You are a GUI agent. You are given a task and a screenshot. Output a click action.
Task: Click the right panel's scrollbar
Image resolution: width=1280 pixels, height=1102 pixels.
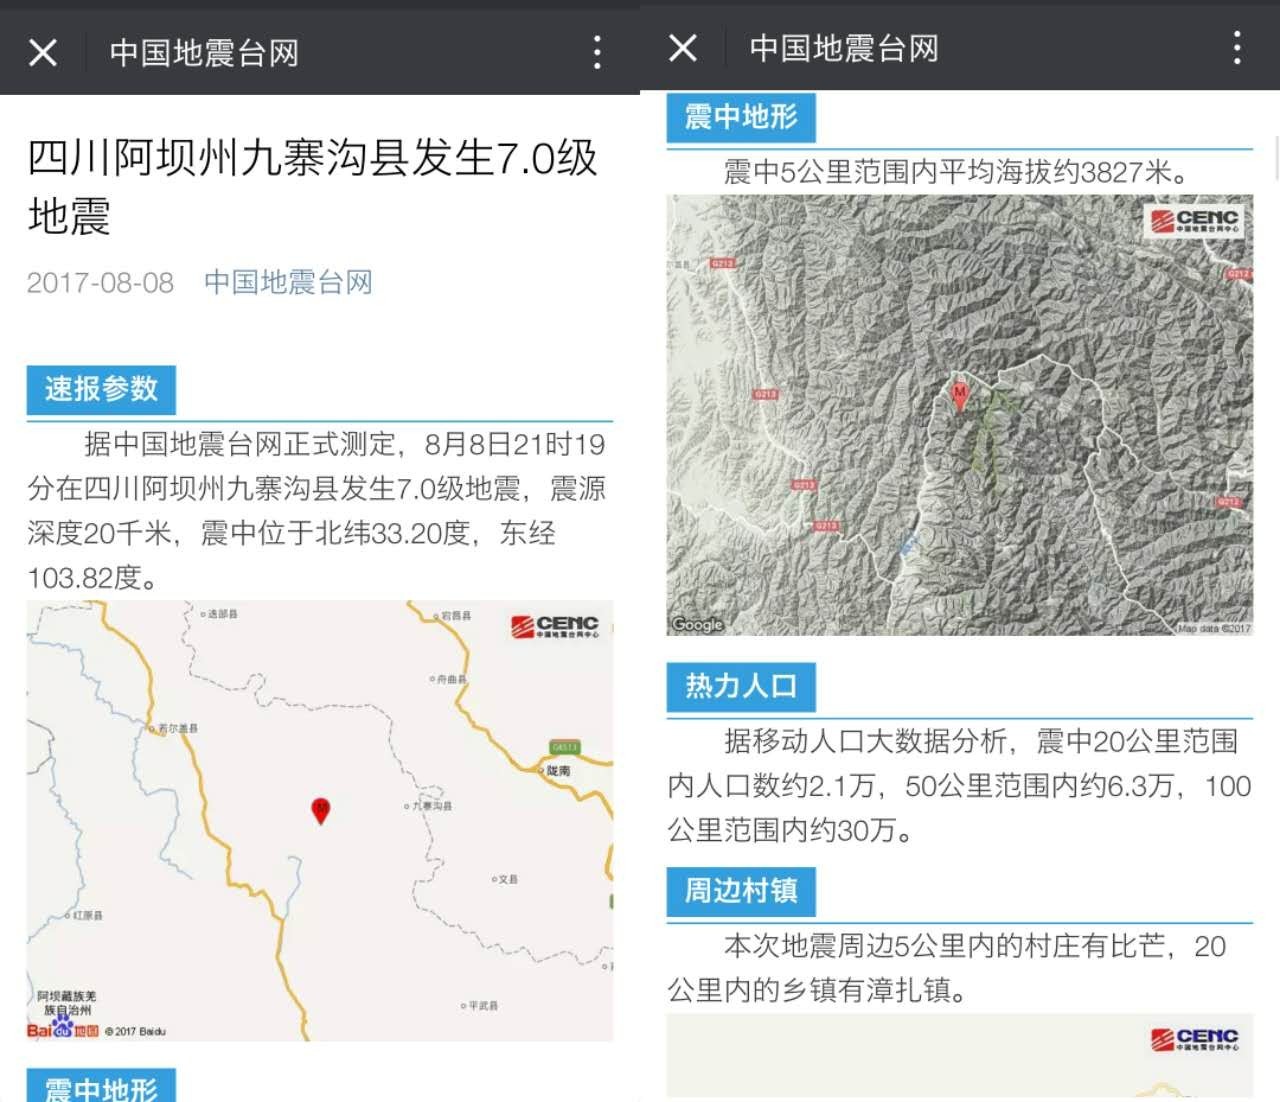1276,160
